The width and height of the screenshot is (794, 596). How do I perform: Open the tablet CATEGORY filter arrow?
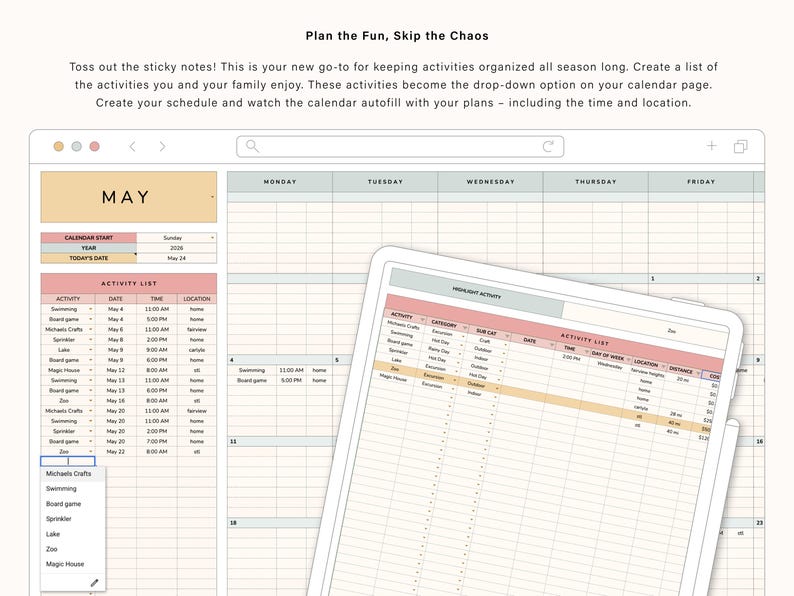click(x=464, y=328)
